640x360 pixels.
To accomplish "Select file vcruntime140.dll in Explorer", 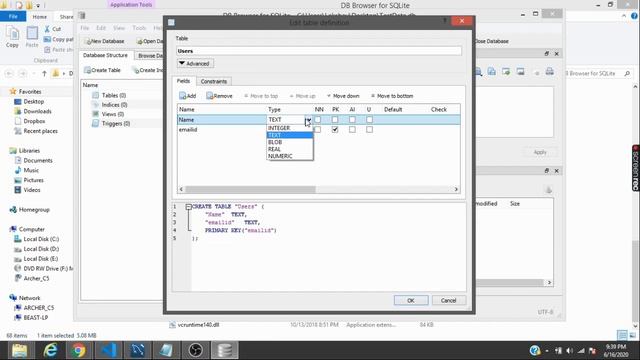I will (198, 325).
